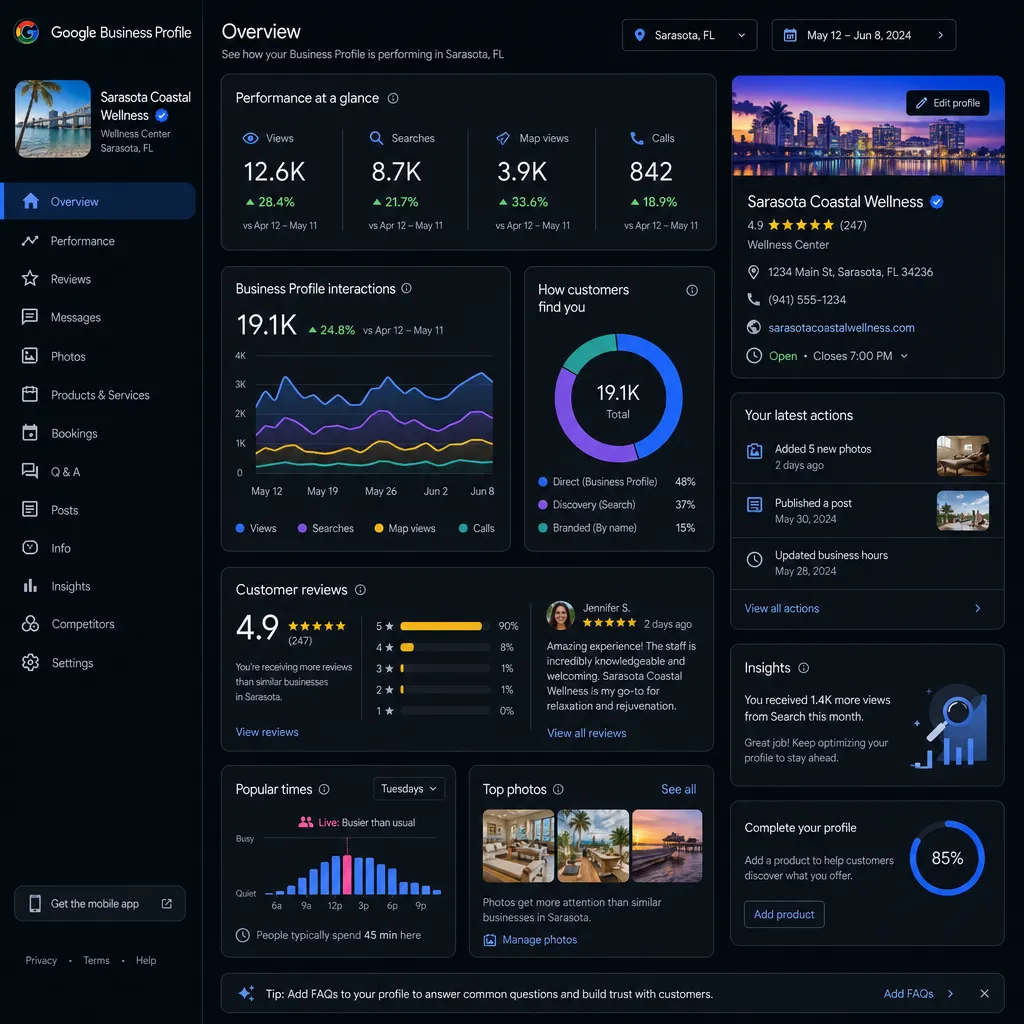Click the Added 5 new photos thumbnail

(x=962, y=455)
